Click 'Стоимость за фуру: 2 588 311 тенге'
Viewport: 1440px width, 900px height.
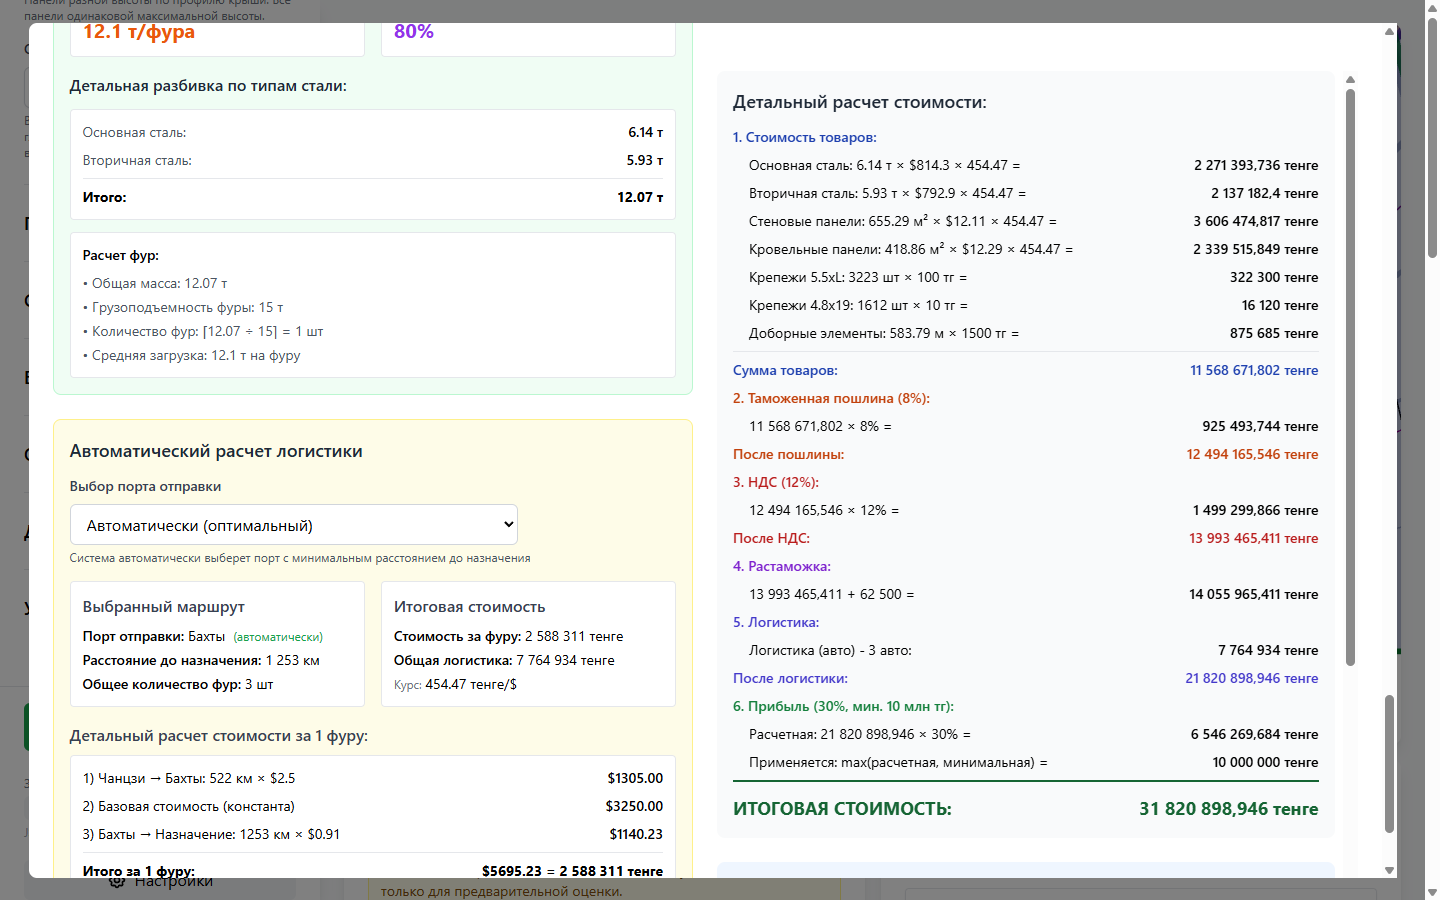pyautogui.click(x=509, y=636)
